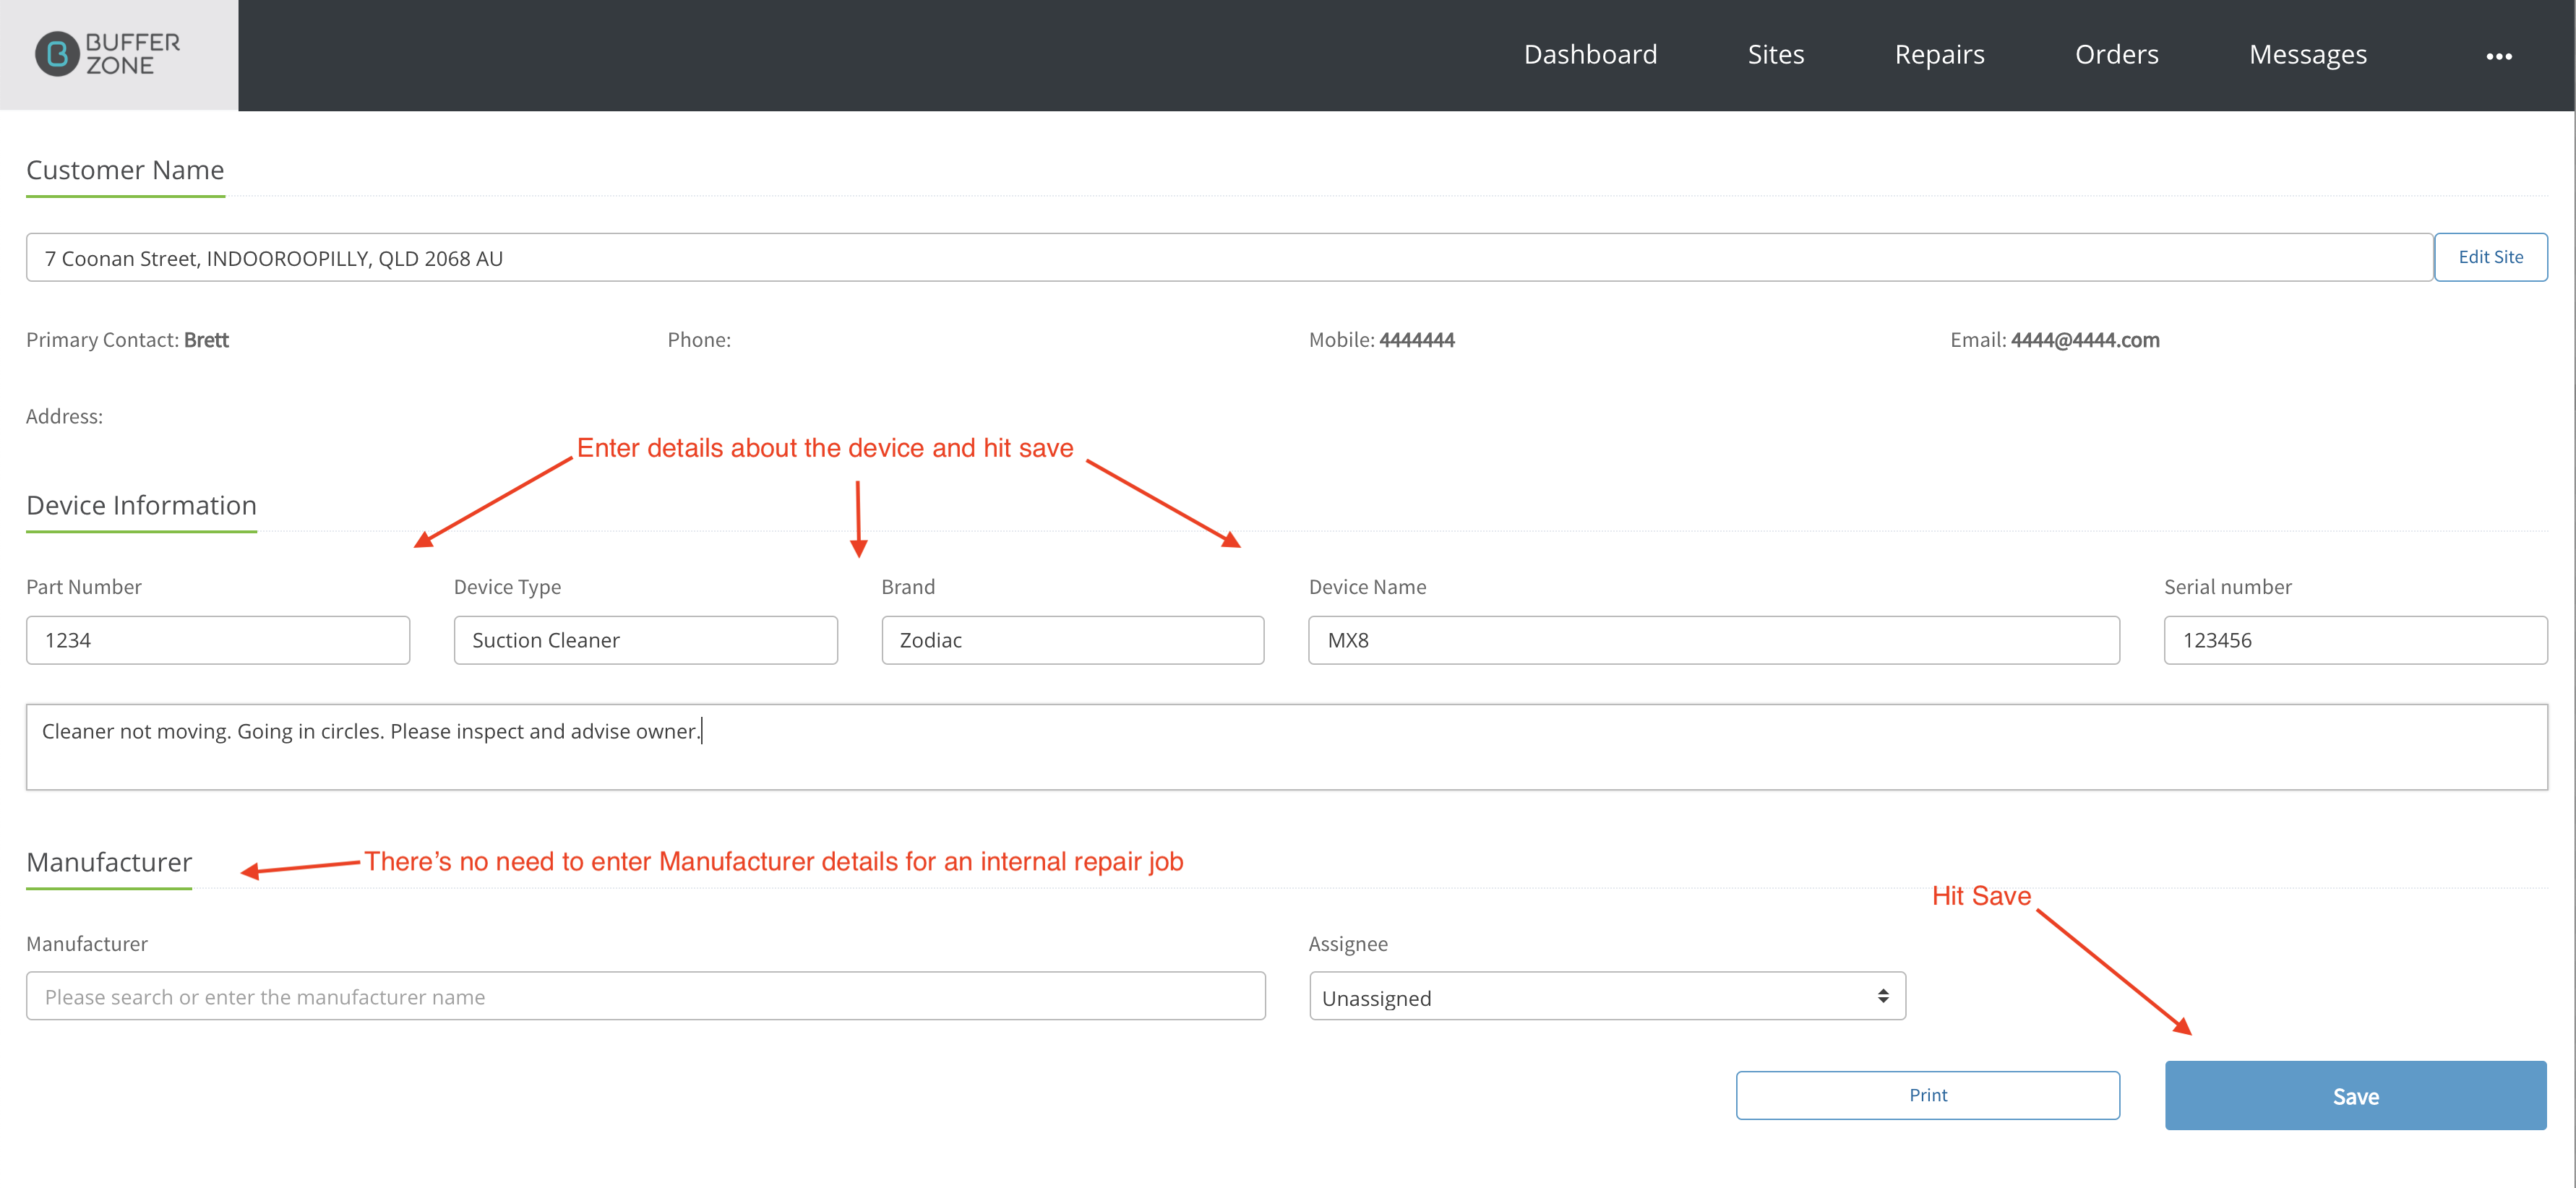Click the email 4444@4444.com
The image size is (2576, 1188).
point(2084,340)
